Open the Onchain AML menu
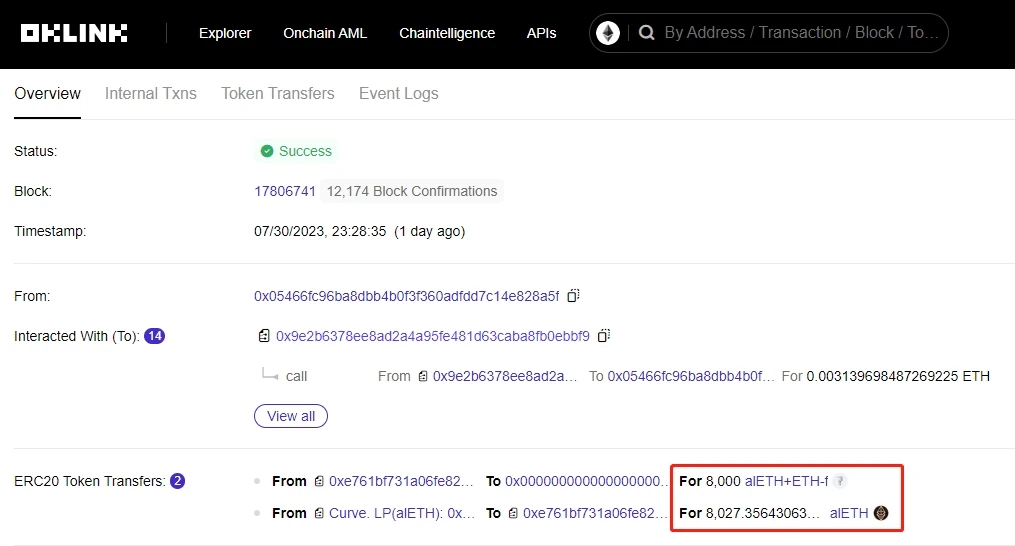The height and width of the screenshot is (546, 1015). (325, 33)
